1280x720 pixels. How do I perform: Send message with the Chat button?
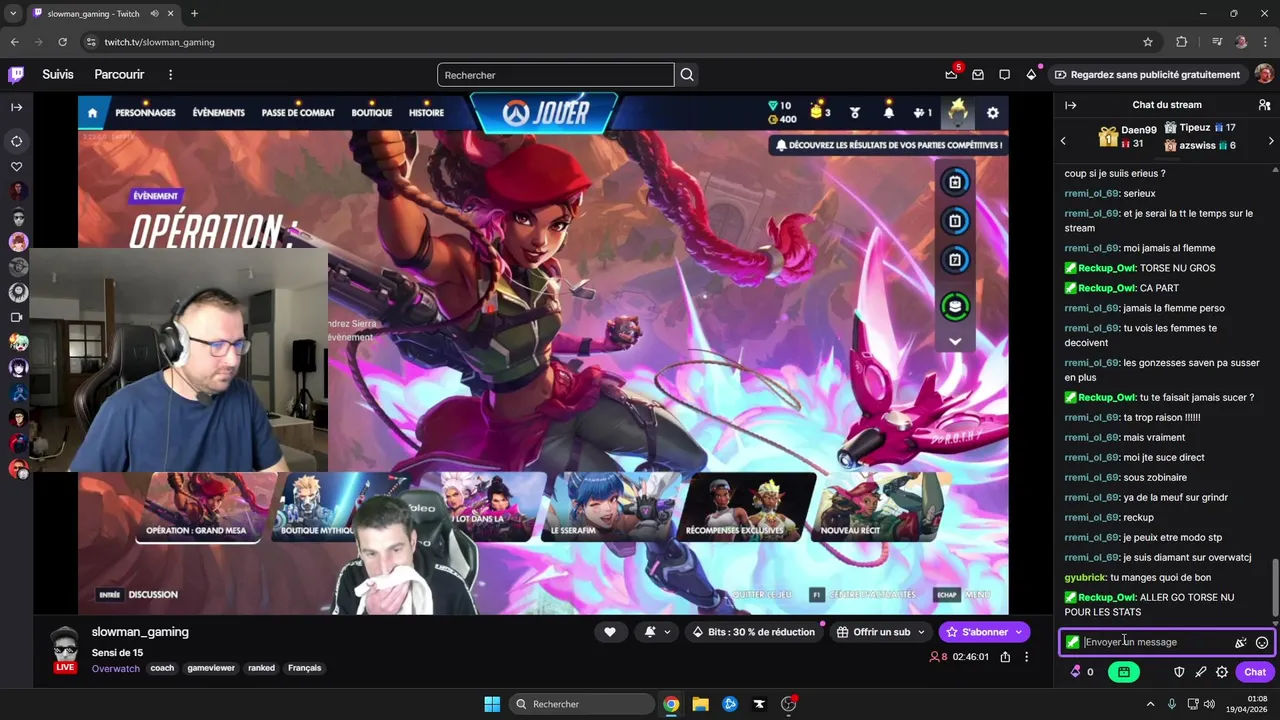[1255, 672]
